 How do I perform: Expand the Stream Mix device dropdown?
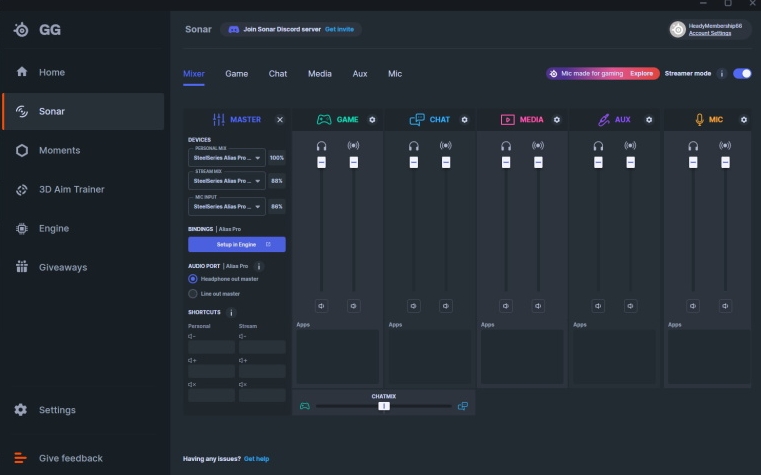click(227, 181)
